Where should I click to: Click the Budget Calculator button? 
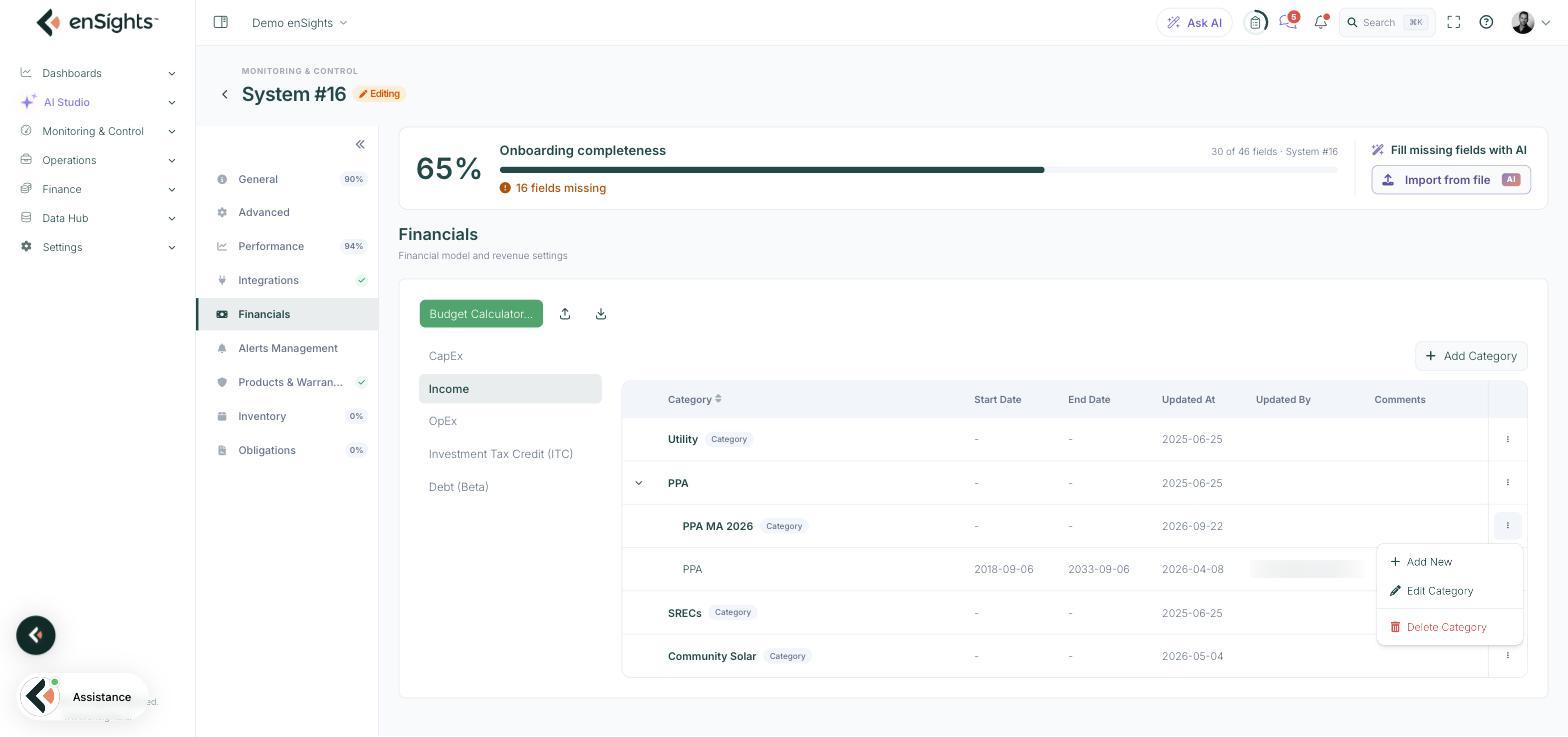click(481, 314)
